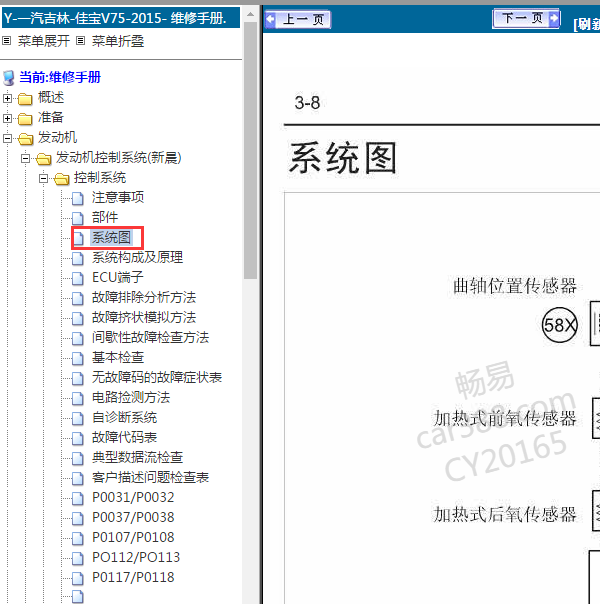Open the 当前:维修手册 root link
The image size is (600, 604).
click(x=60, y=77)
